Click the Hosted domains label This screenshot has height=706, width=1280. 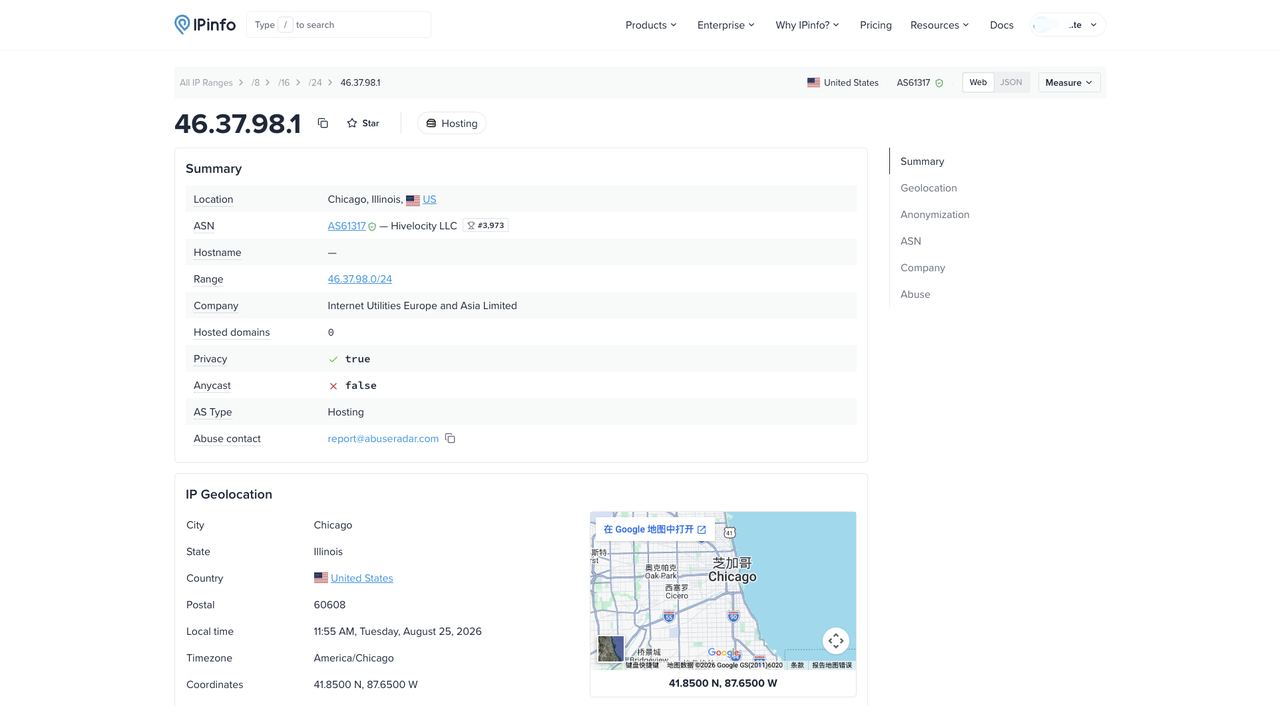tap(232, 332)
